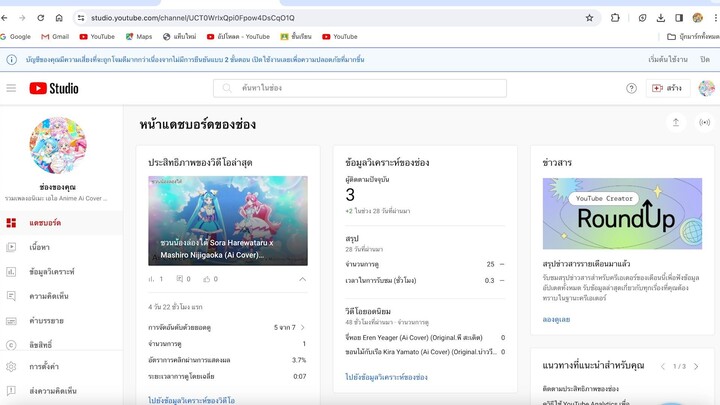Select ความคิดเห็น in the sidebar
This screenshot has height=405, width=720.
(x=62, y=296)
